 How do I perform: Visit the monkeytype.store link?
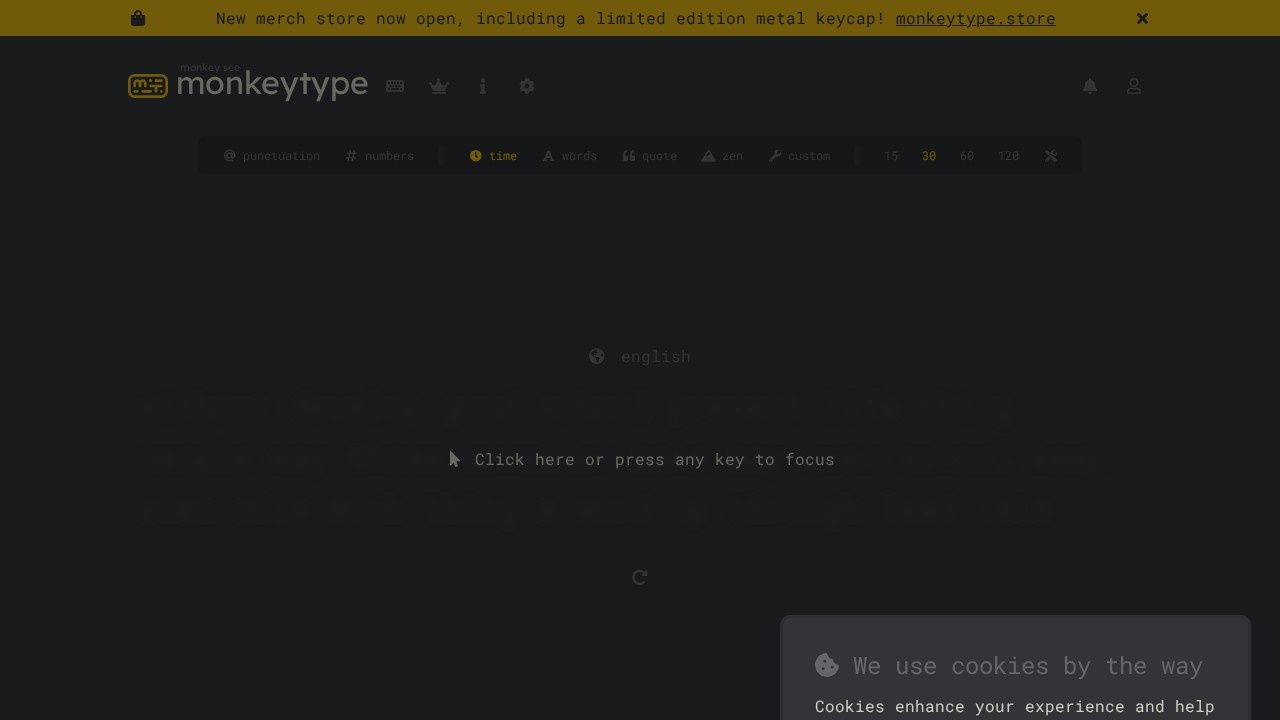[x=975, y=18]
